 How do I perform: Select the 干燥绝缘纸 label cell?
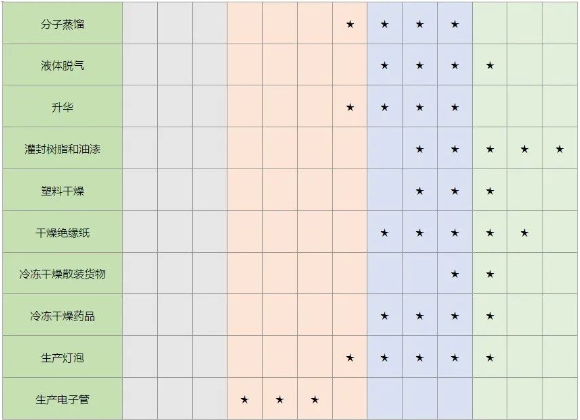pos(63,232)
